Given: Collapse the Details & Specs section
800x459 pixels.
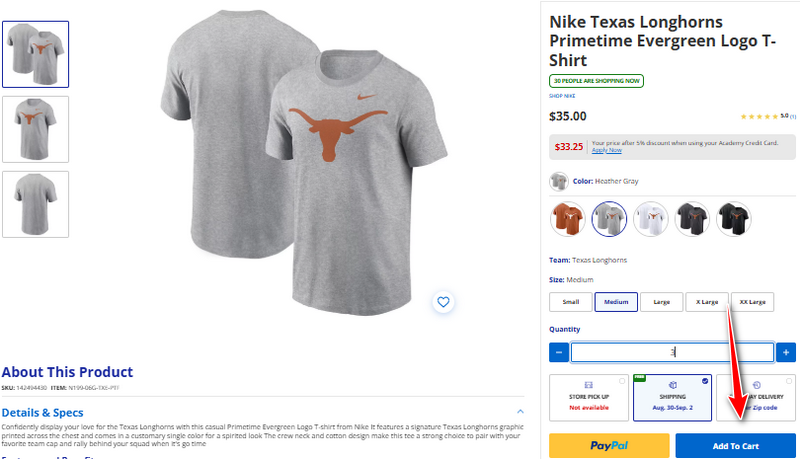Looking at the screenshot, I should click(x=520, y=411).
